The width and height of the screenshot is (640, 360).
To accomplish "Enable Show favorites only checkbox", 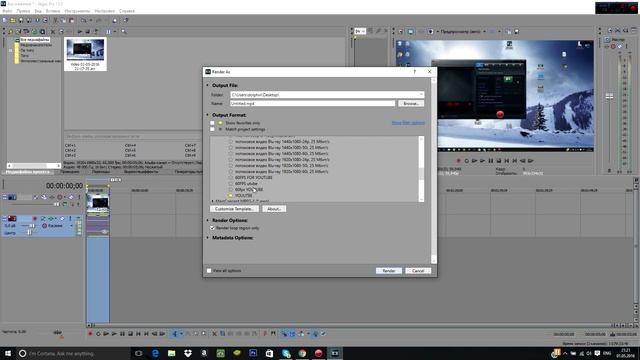I will 212,123.
